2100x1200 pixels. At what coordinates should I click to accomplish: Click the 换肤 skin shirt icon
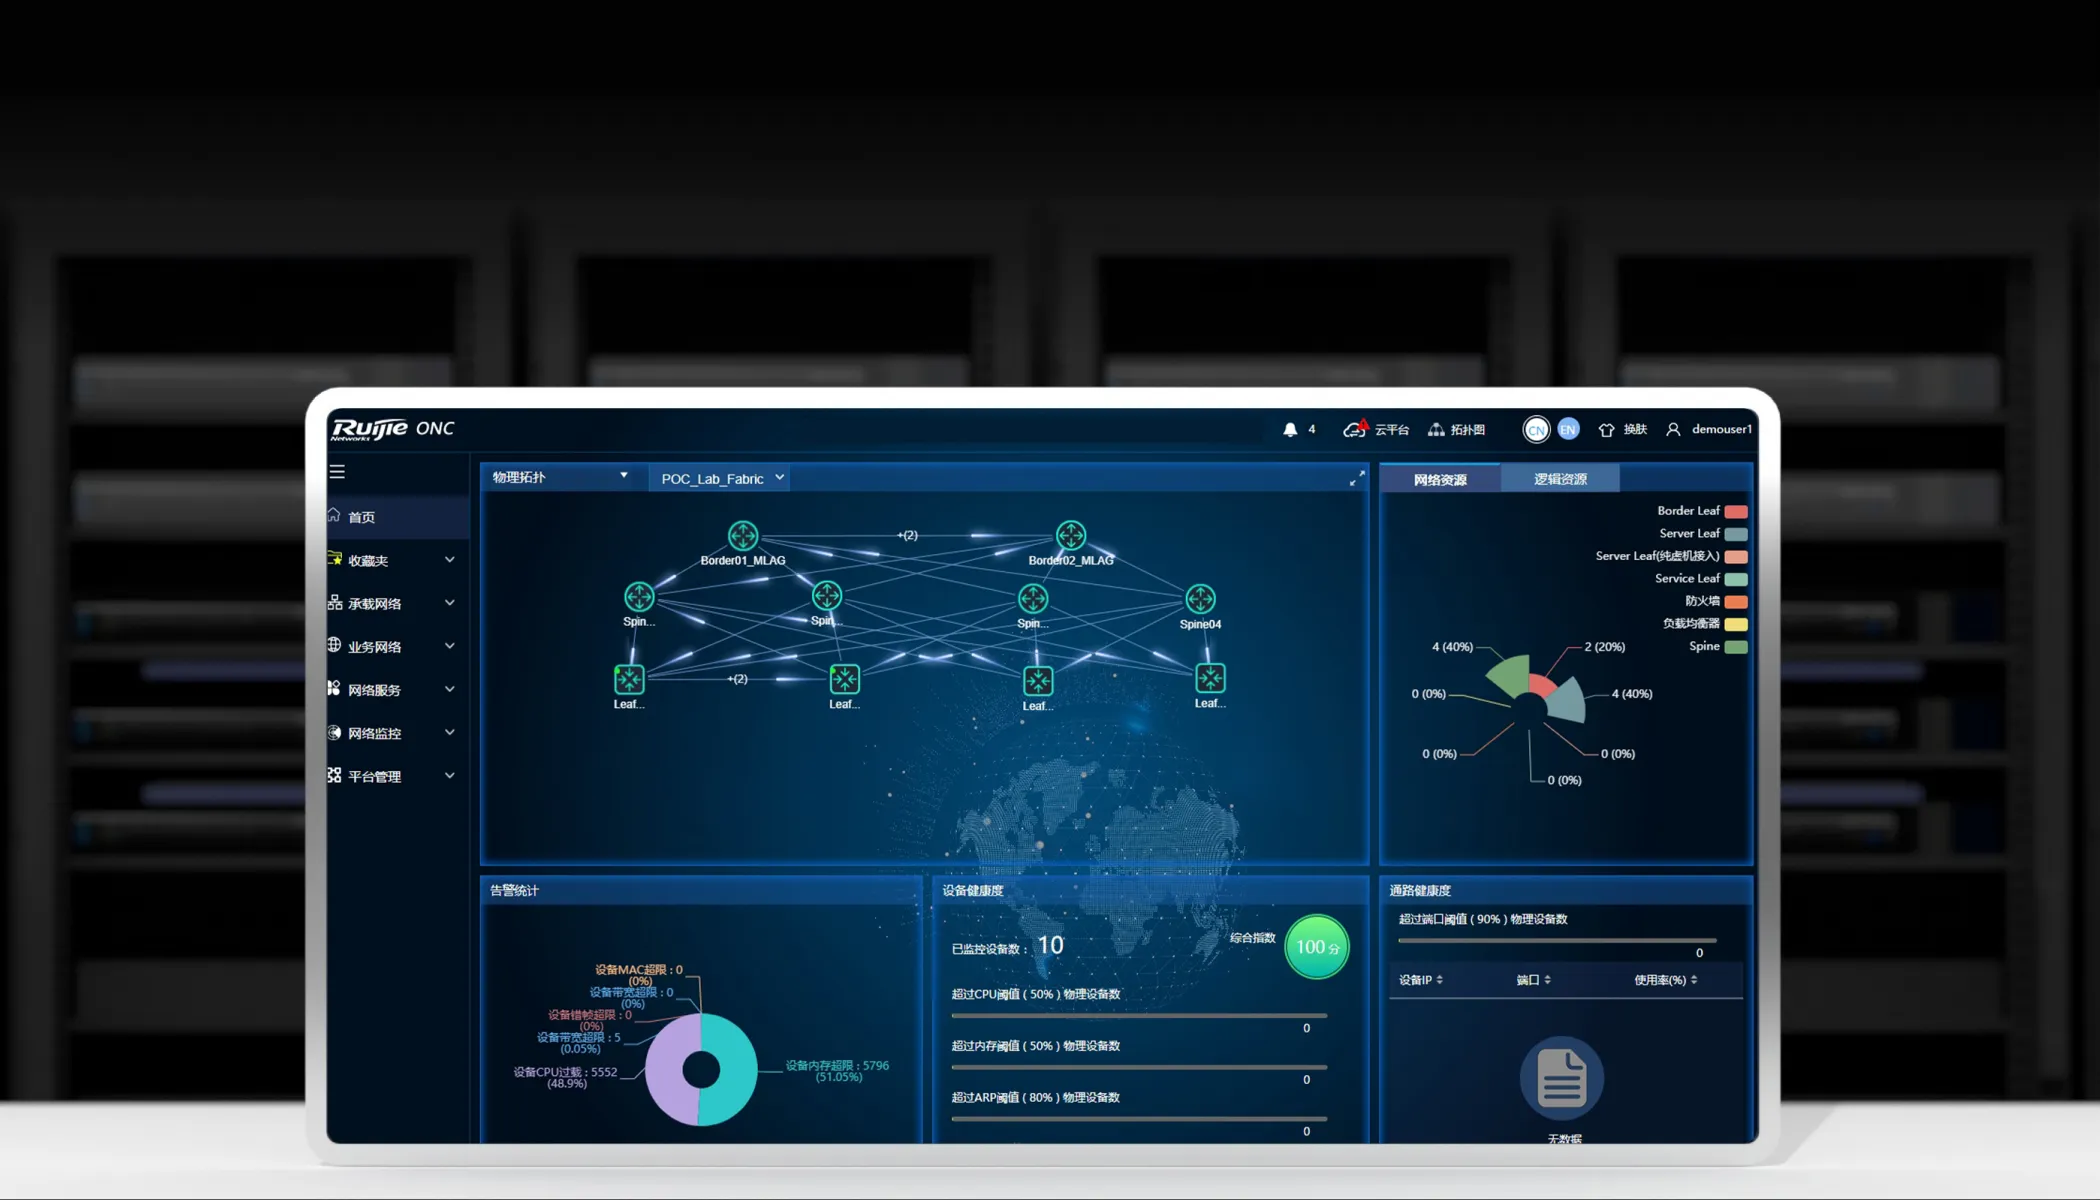click(1606, 430)
